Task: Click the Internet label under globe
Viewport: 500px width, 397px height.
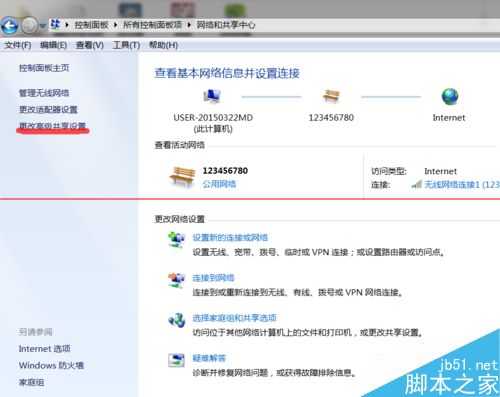Action: [449, 118]
